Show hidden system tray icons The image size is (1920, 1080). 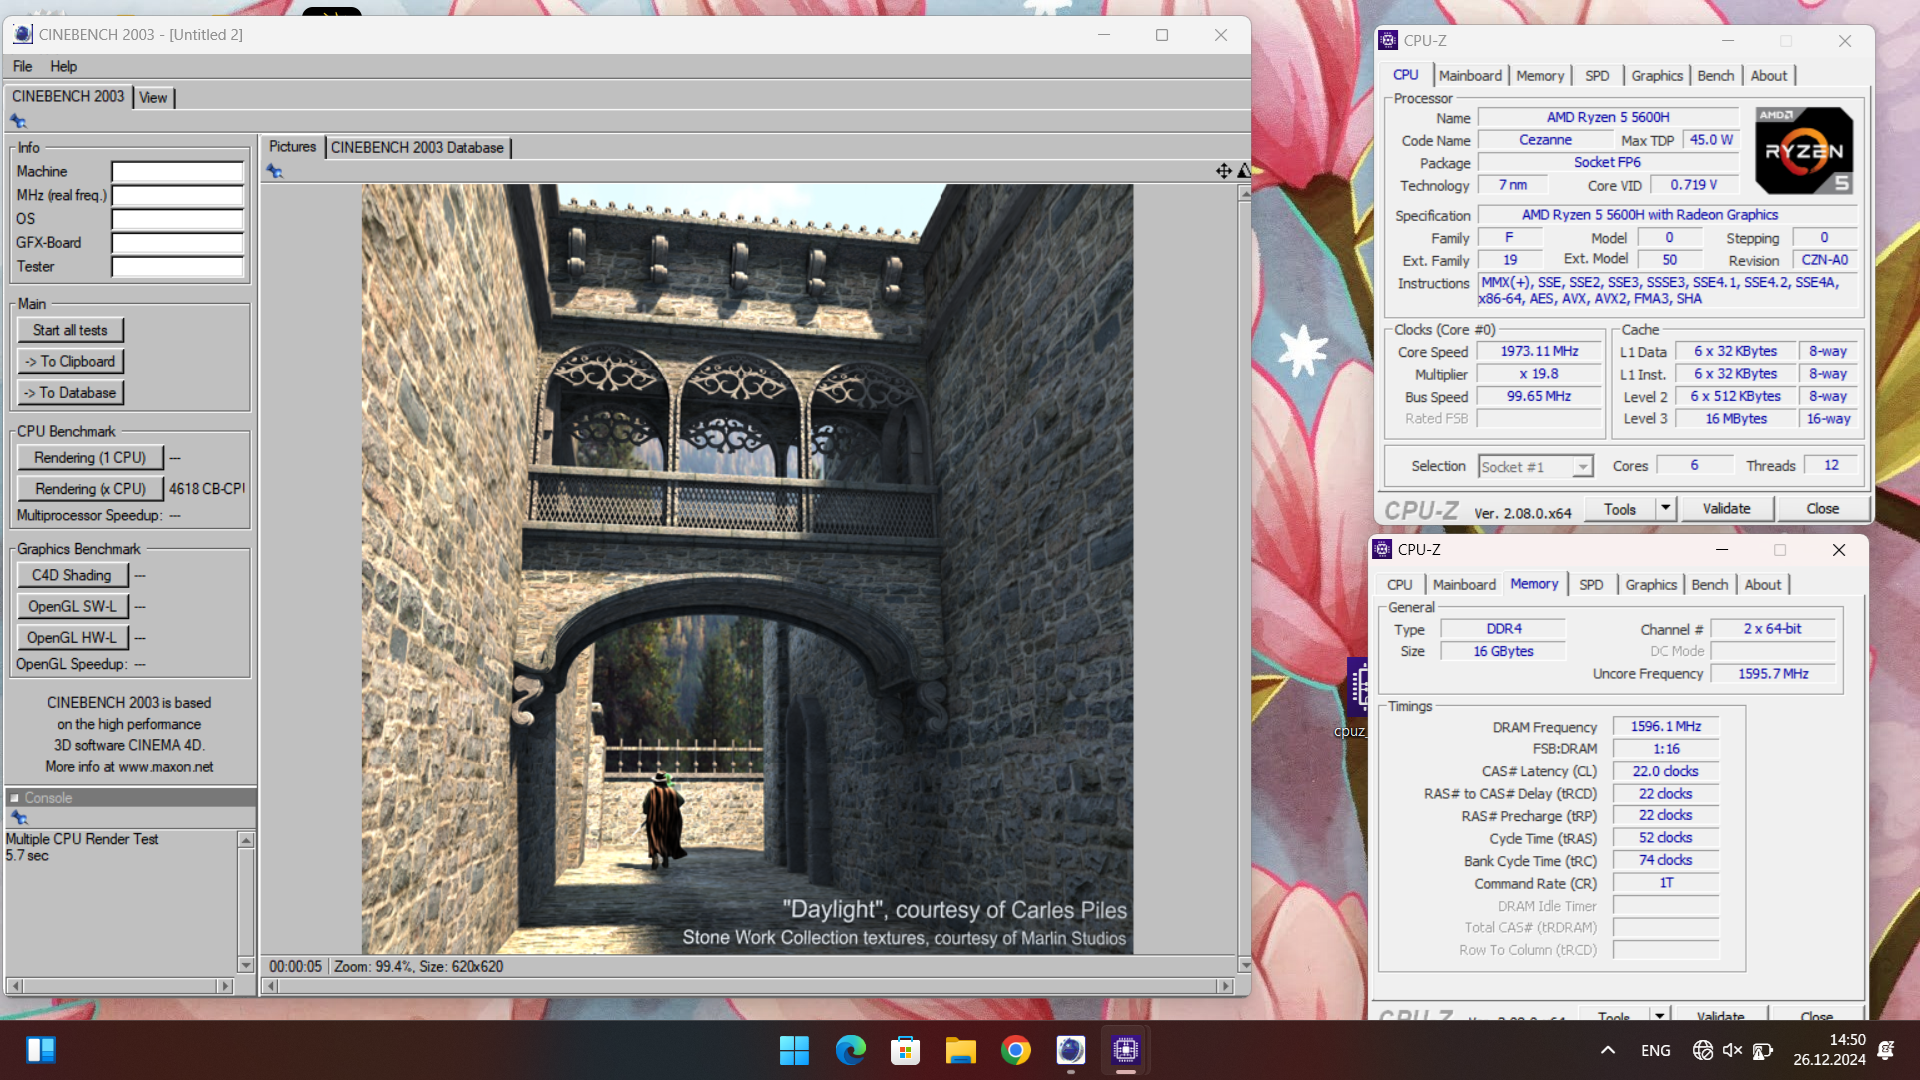(1608, 1050)
